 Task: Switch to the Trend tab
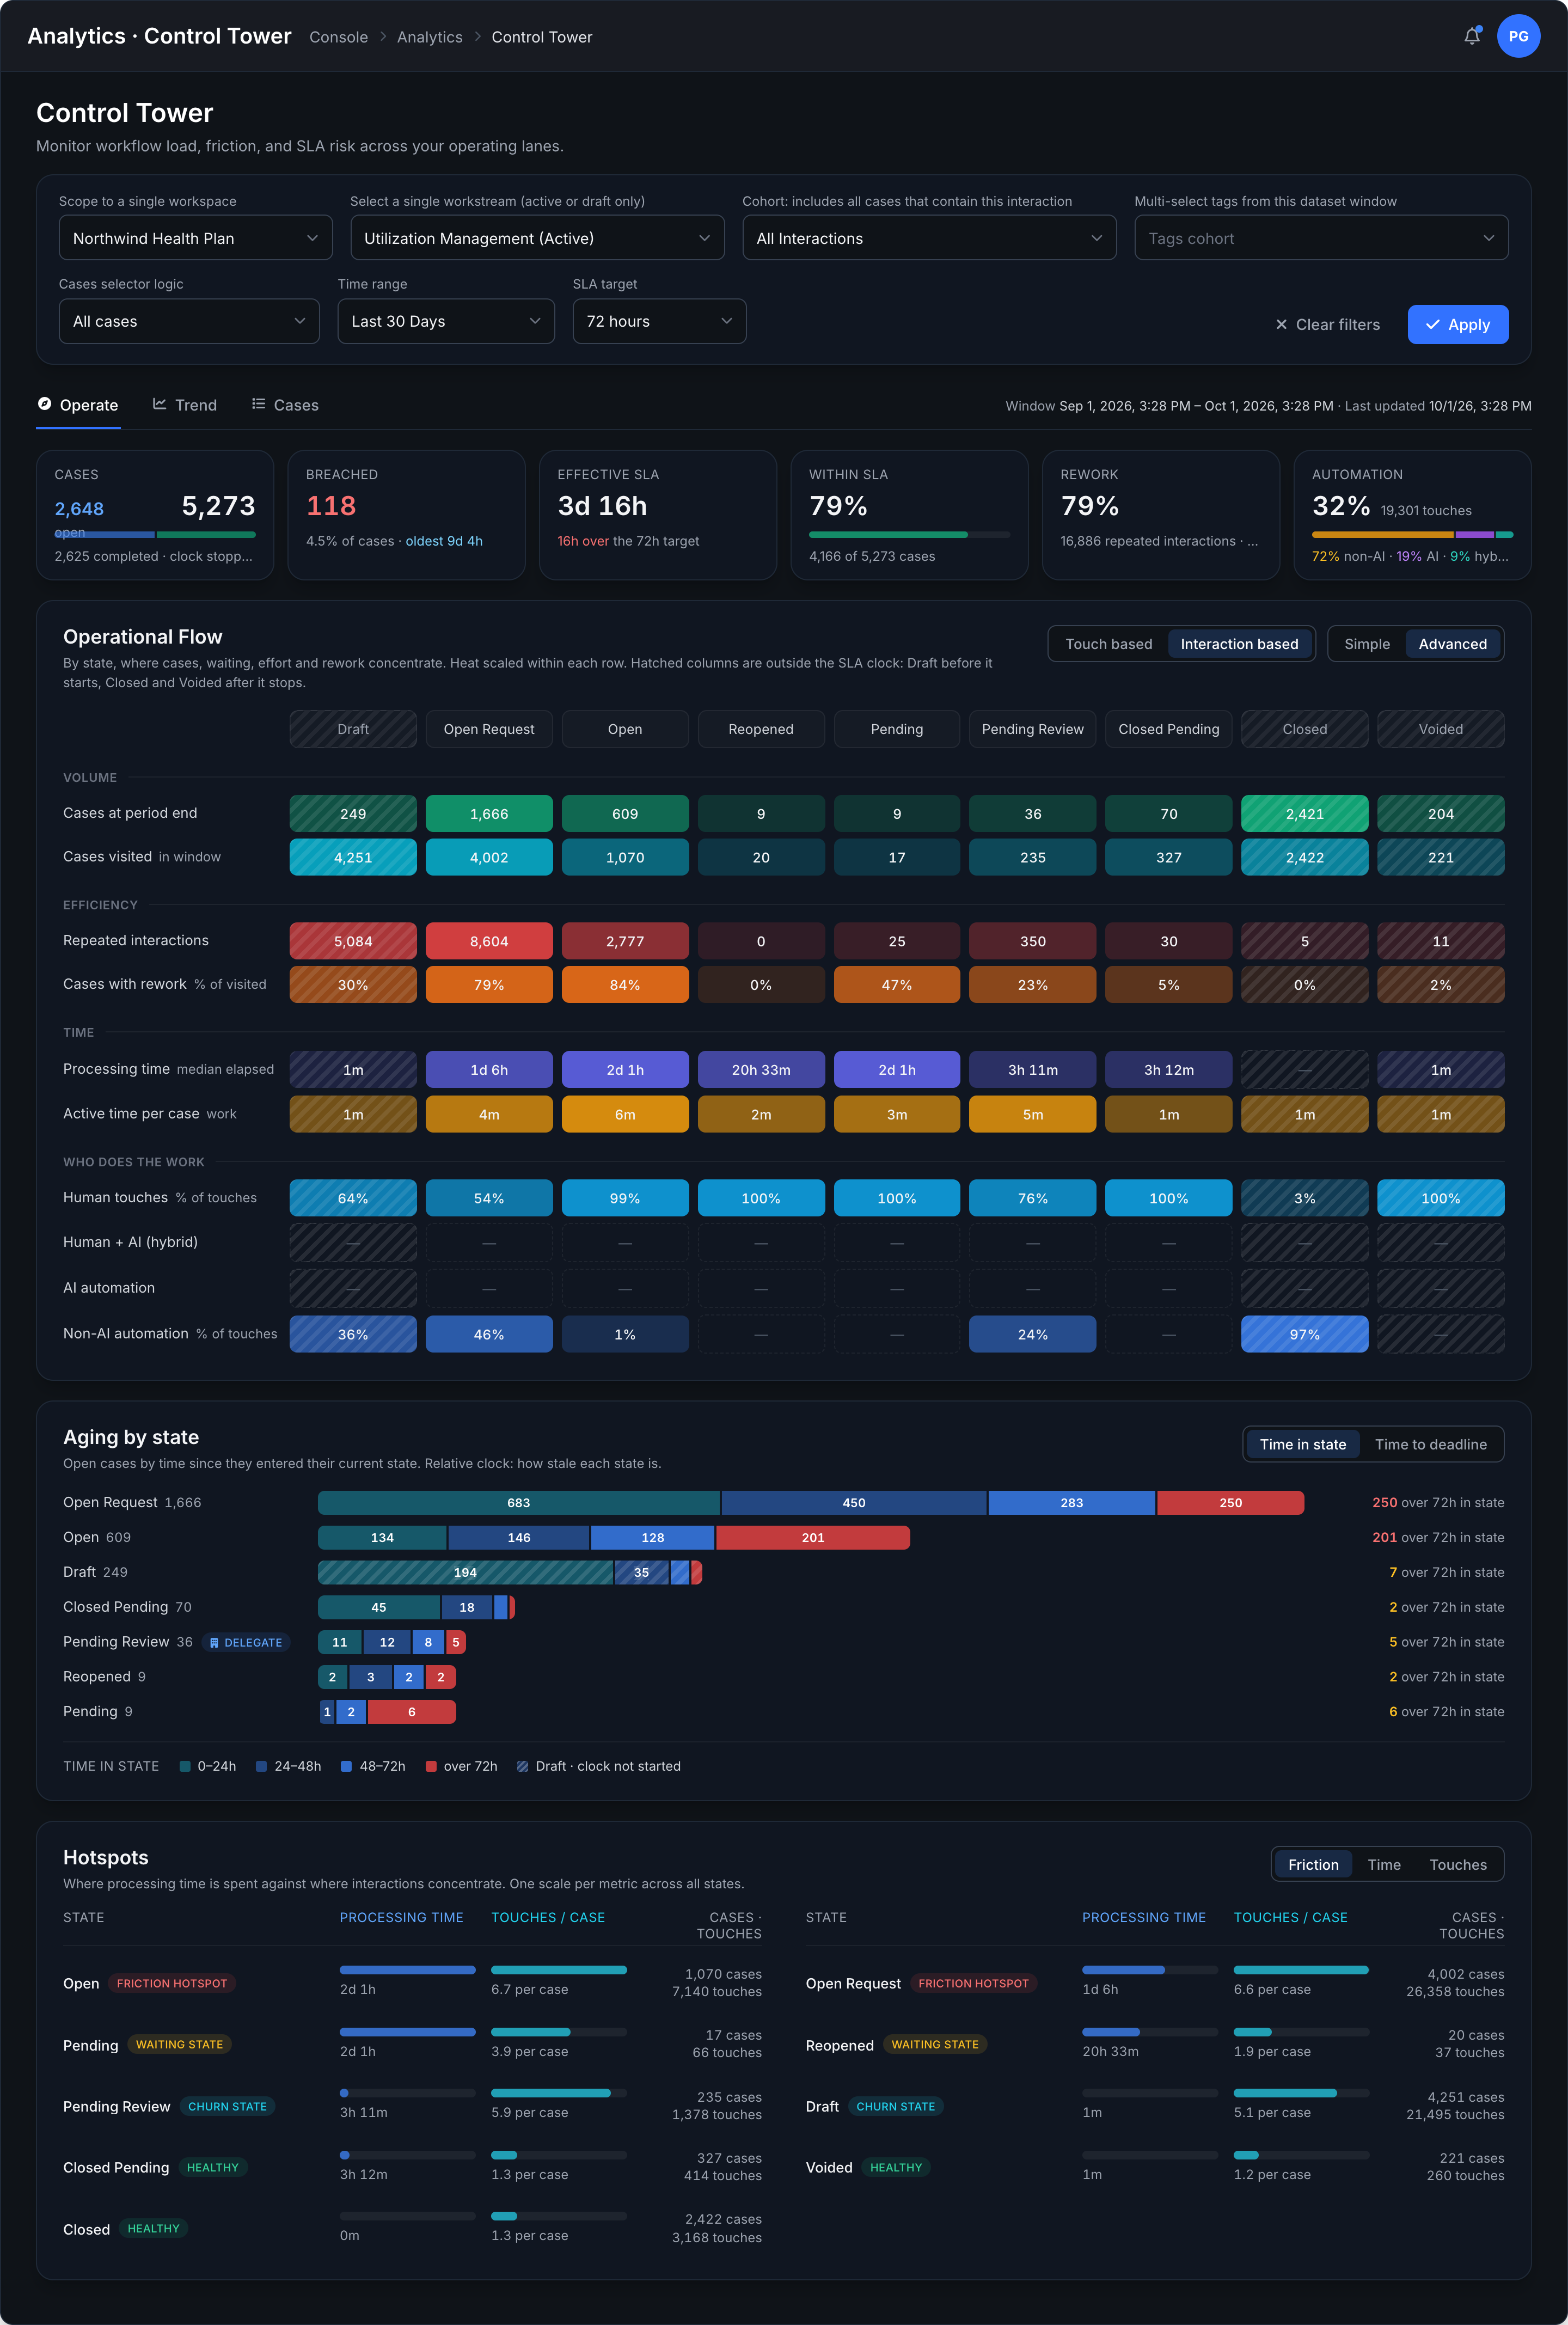pos(185,405)
